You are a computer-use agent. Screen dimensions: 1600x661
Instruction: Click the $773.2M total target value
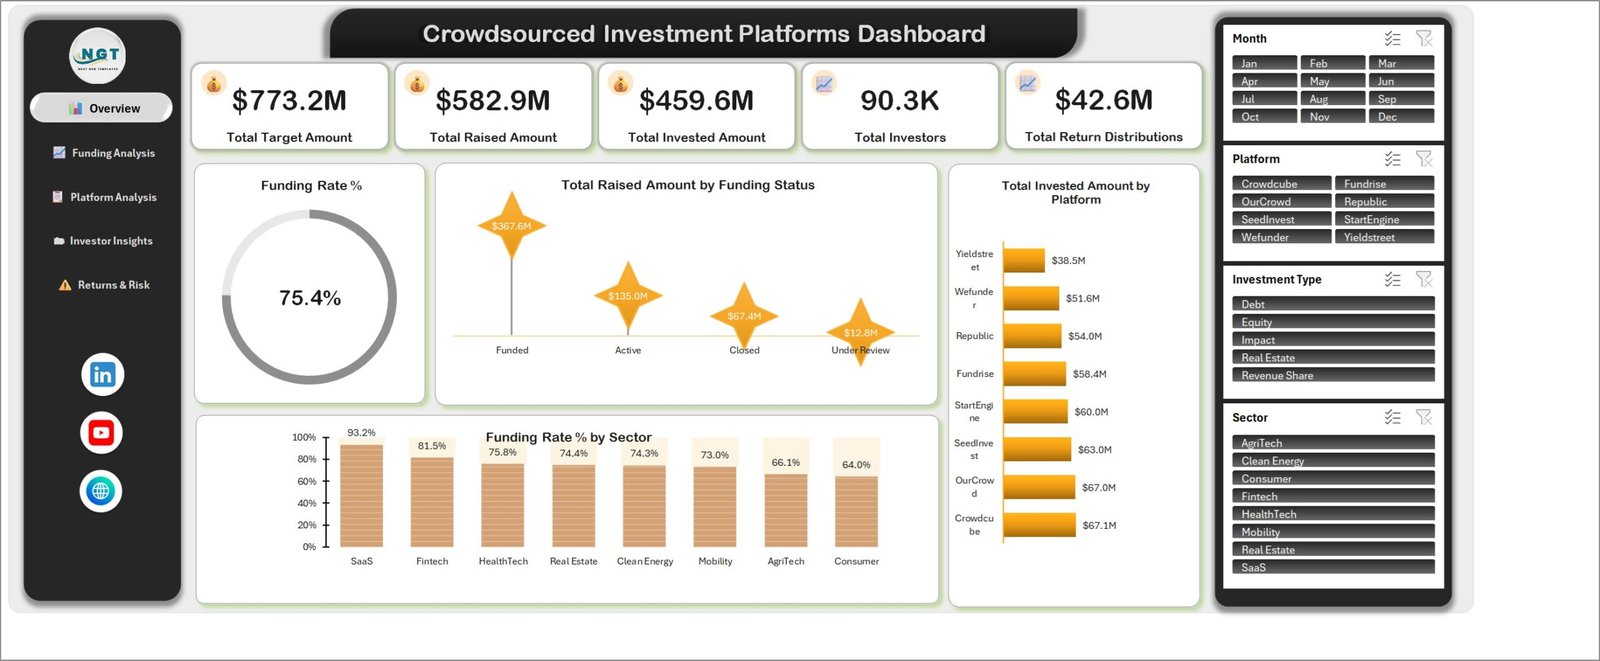pyautogui.click(x=289, y=101)
